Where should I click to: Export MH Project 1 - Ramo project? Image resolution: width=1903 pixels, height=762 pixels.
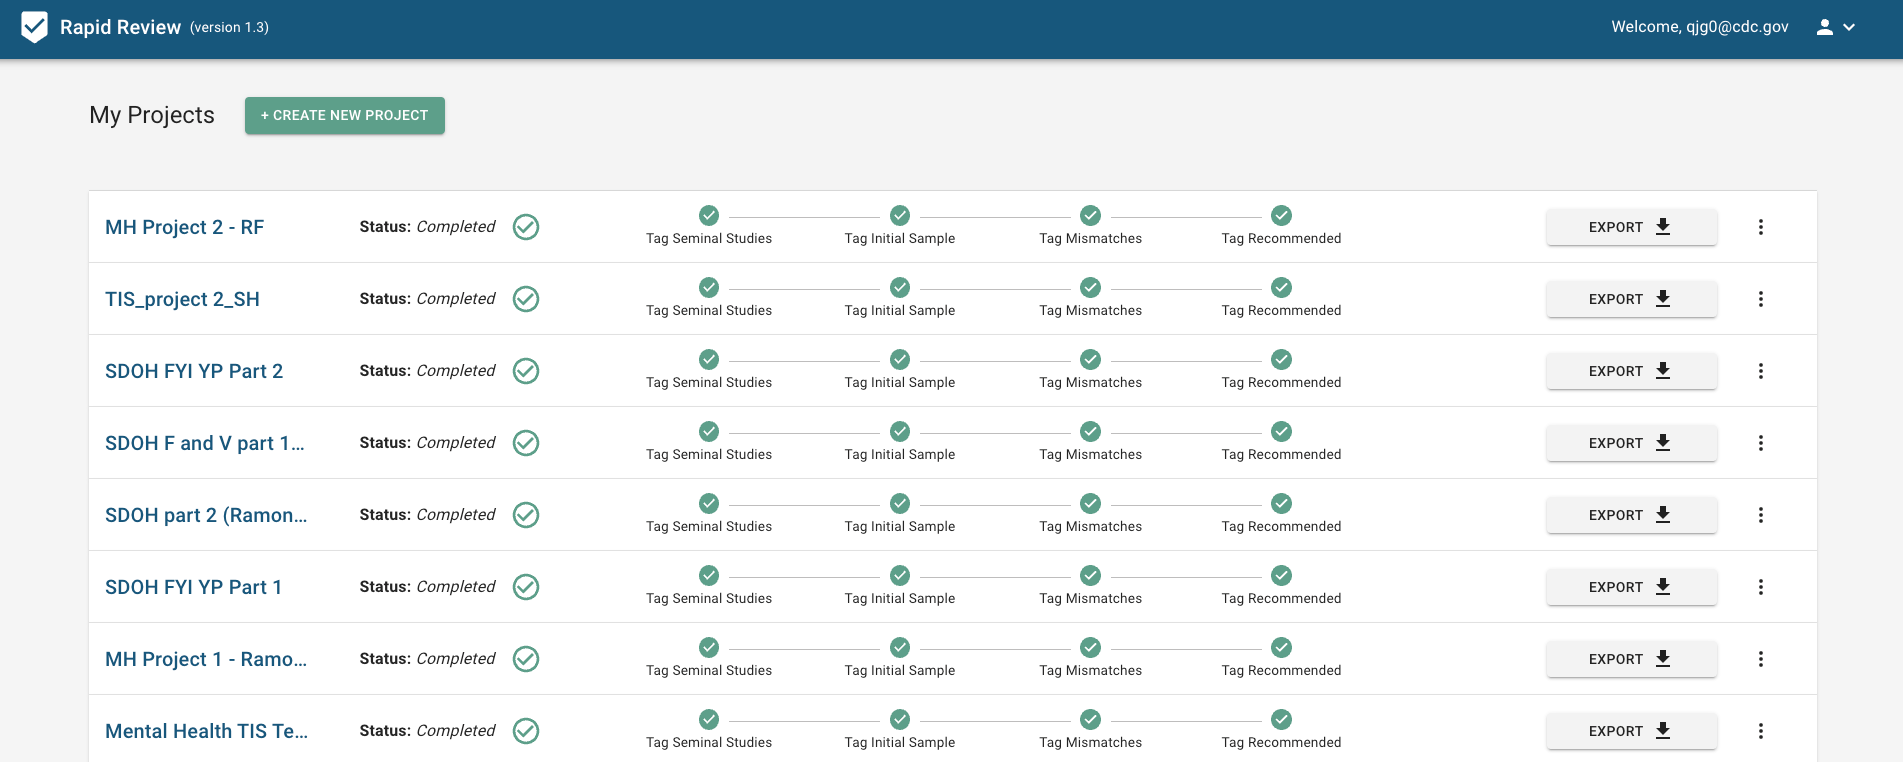pyautogui.click(x=1631, y=659)
